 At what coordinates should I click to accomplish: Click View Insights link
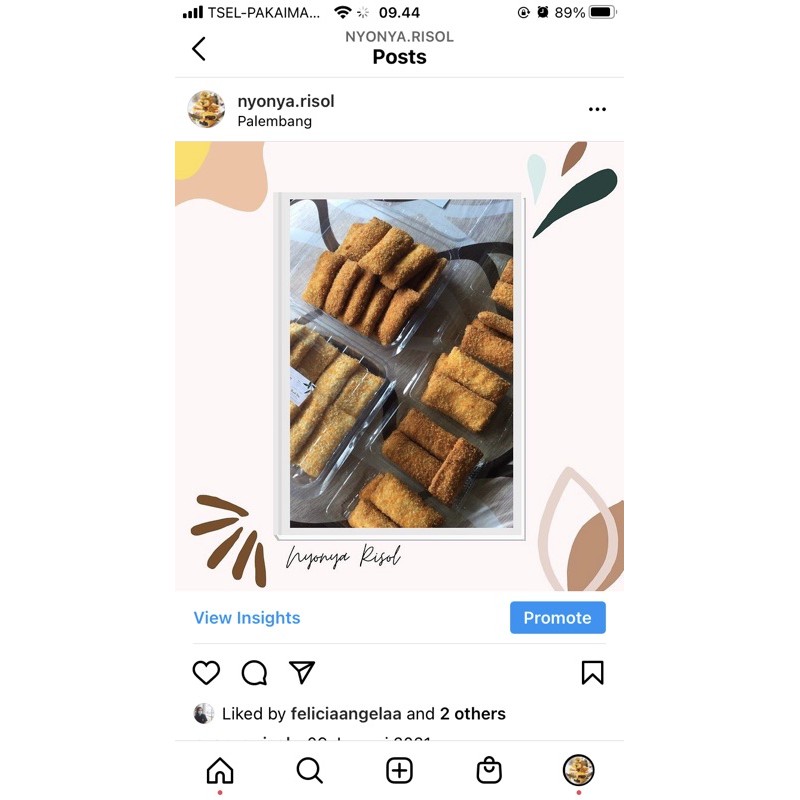tap(247, 617)
